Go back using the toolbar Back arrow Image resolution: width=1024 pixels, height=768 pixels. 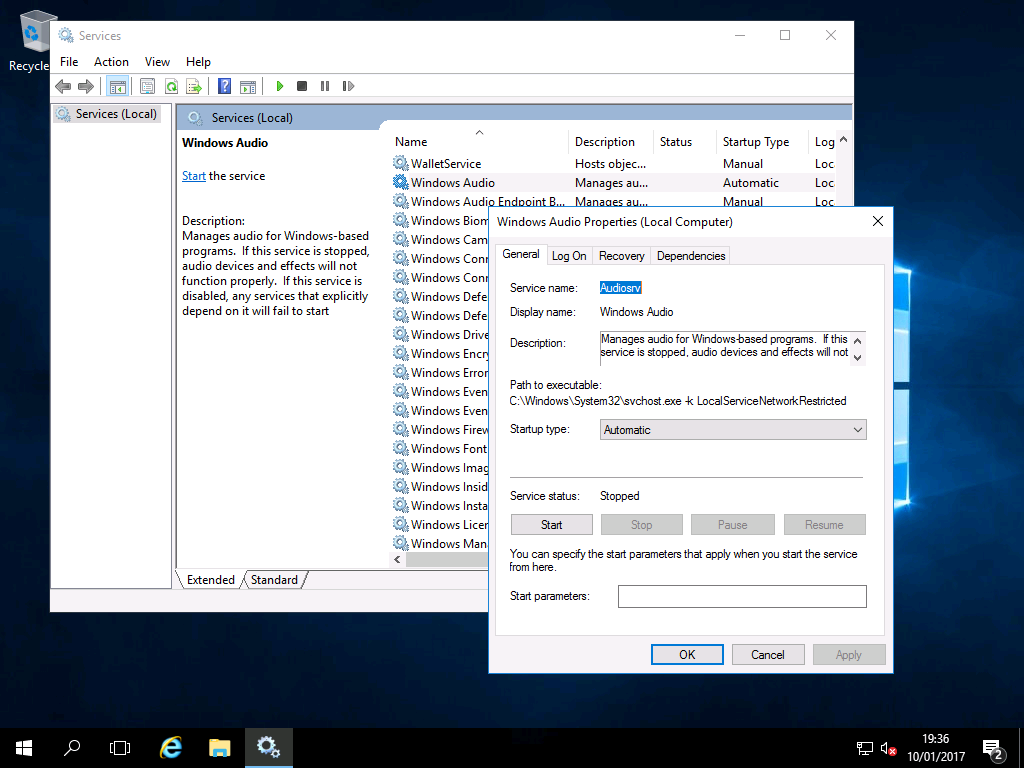[x=63, y=86]
